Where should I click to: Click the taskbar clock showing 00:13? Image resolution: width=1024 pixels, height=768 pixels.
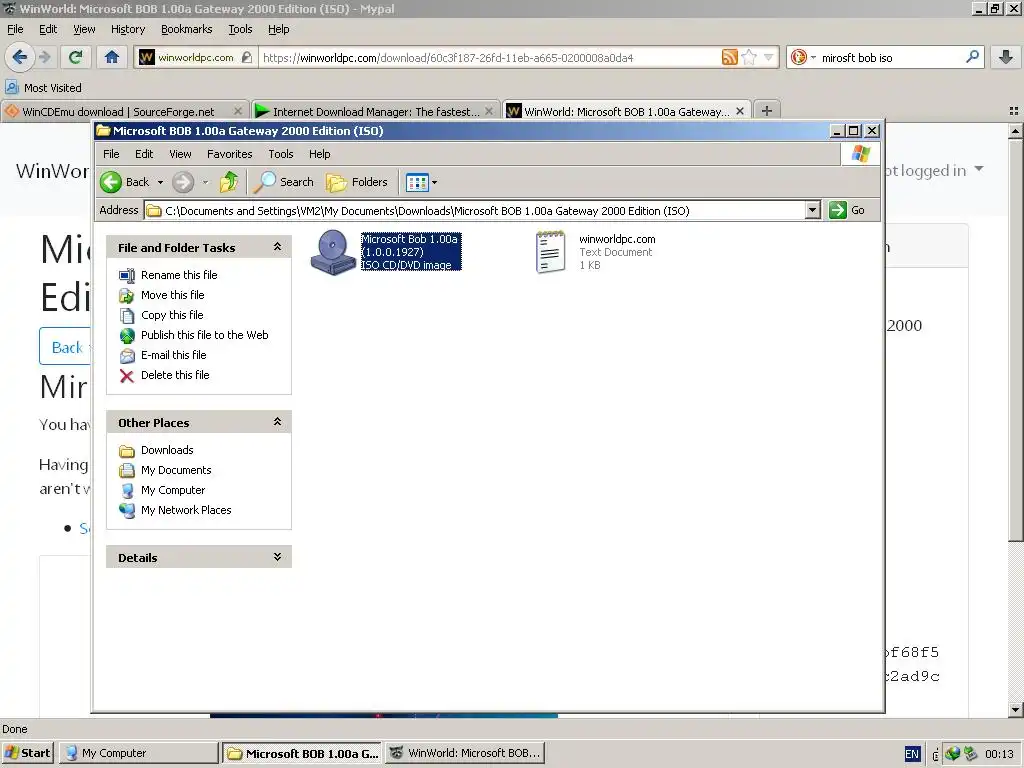coord(999,754)
